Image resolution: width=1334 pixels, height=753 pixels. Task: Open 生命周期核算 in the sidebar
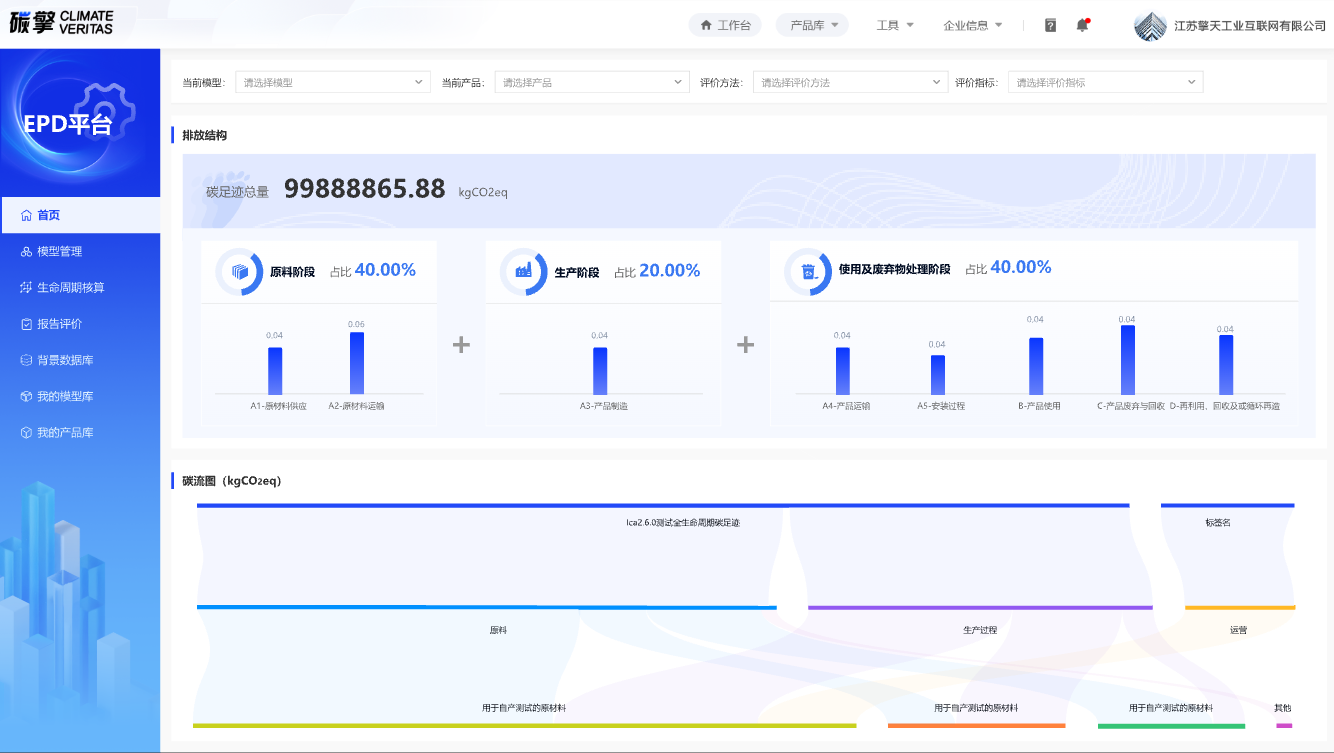tap(70, 287)
